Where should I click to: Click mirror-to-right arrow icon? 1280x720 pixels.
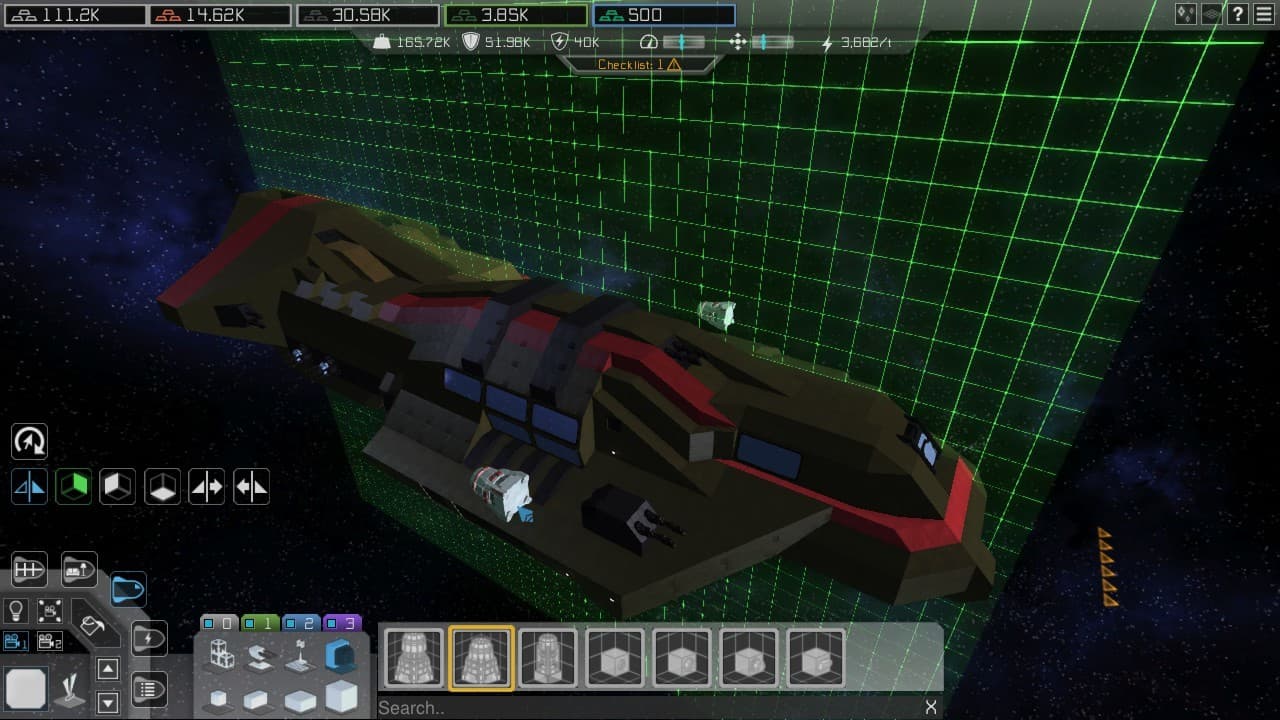(x=207, y=488)
